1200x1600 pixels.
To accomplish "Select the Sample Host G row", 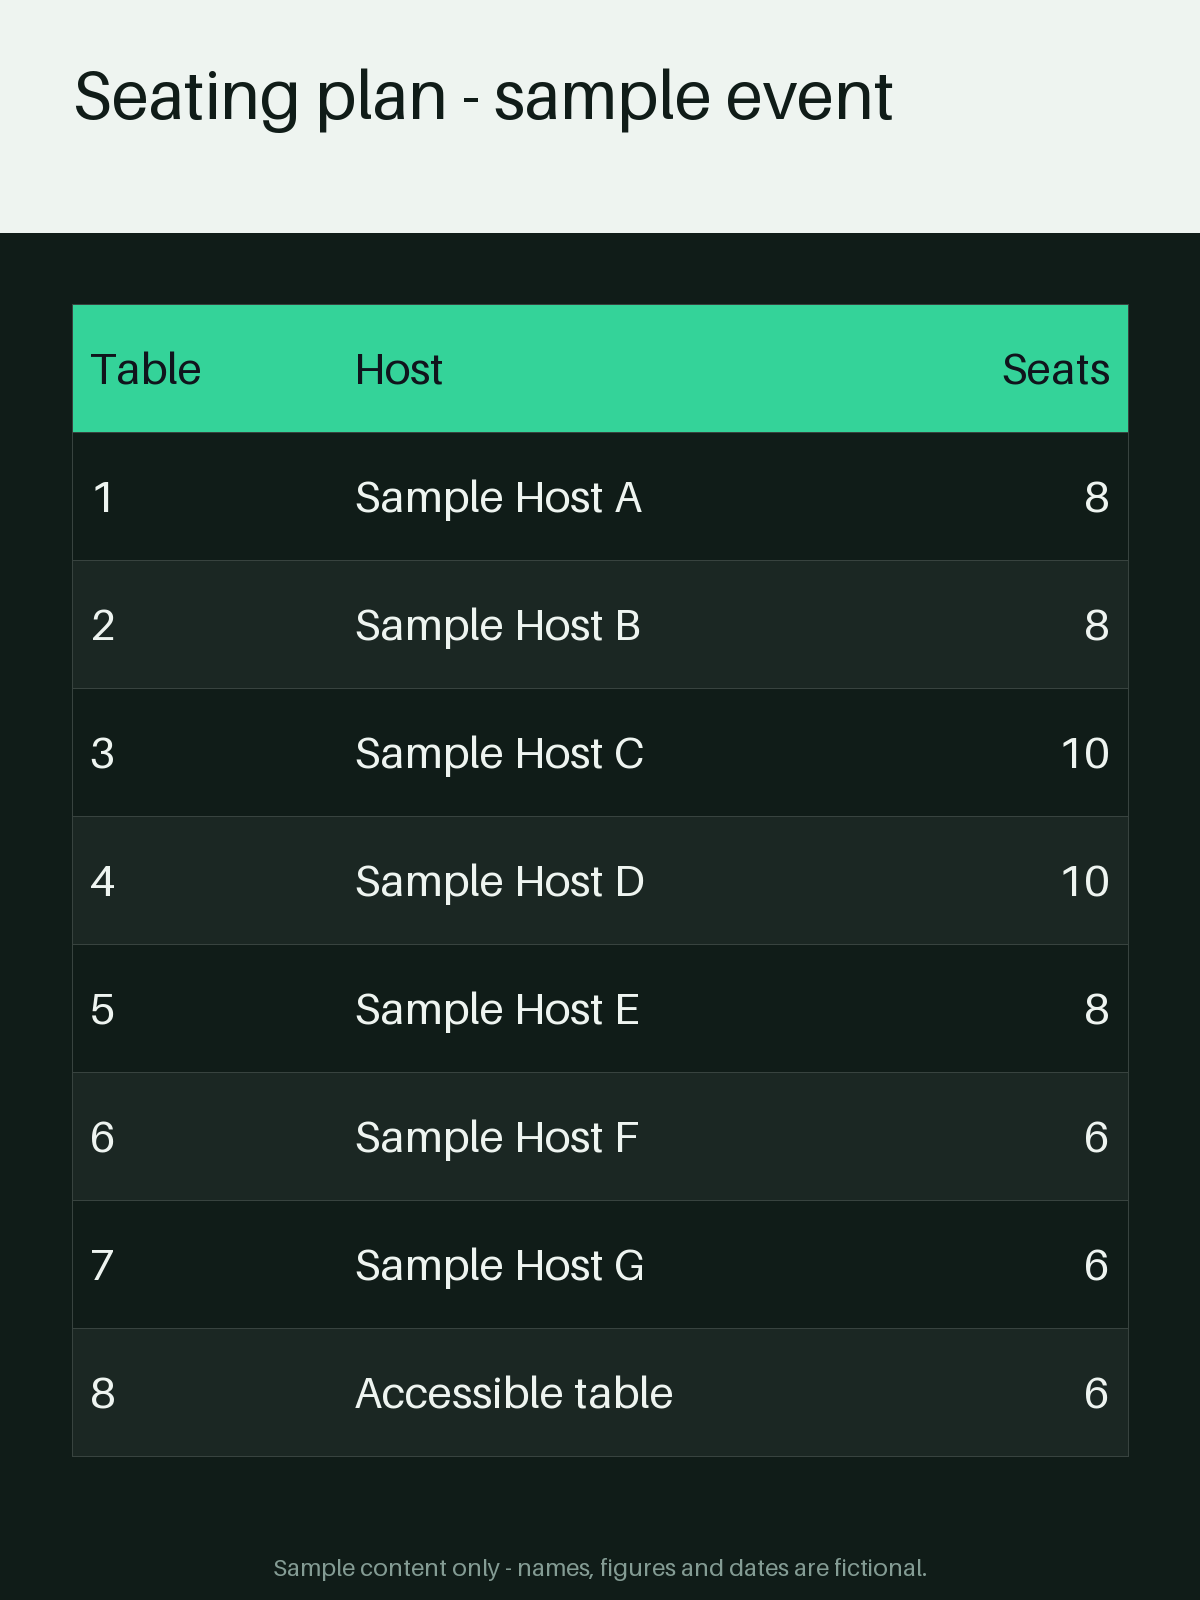I will tap(600, 1265).
